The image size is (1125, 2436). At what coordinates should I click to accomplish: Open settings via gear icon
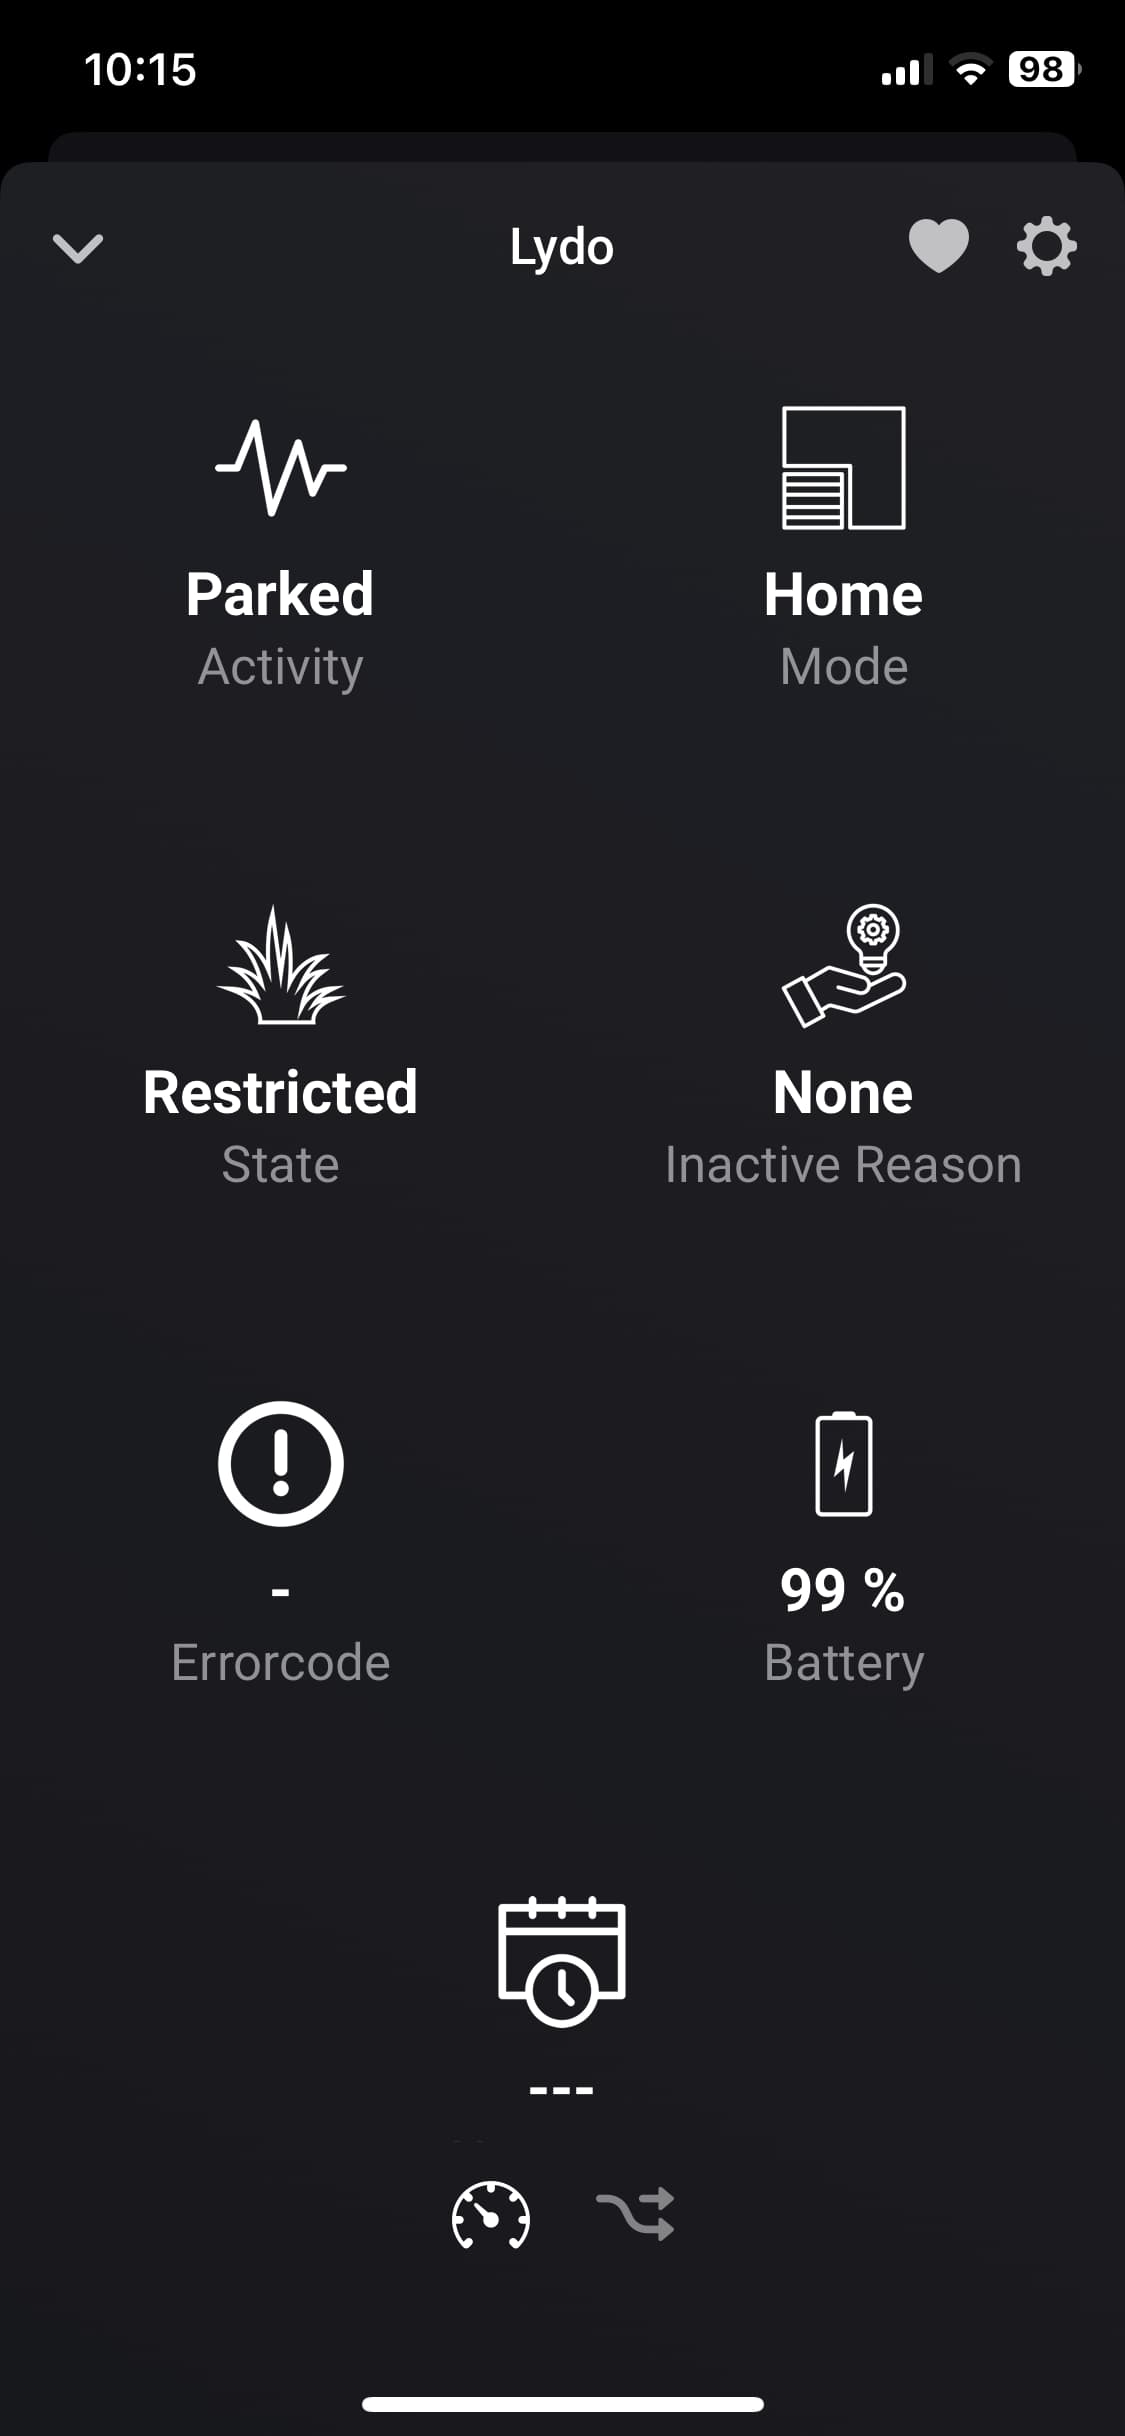tap(1046, 246)
